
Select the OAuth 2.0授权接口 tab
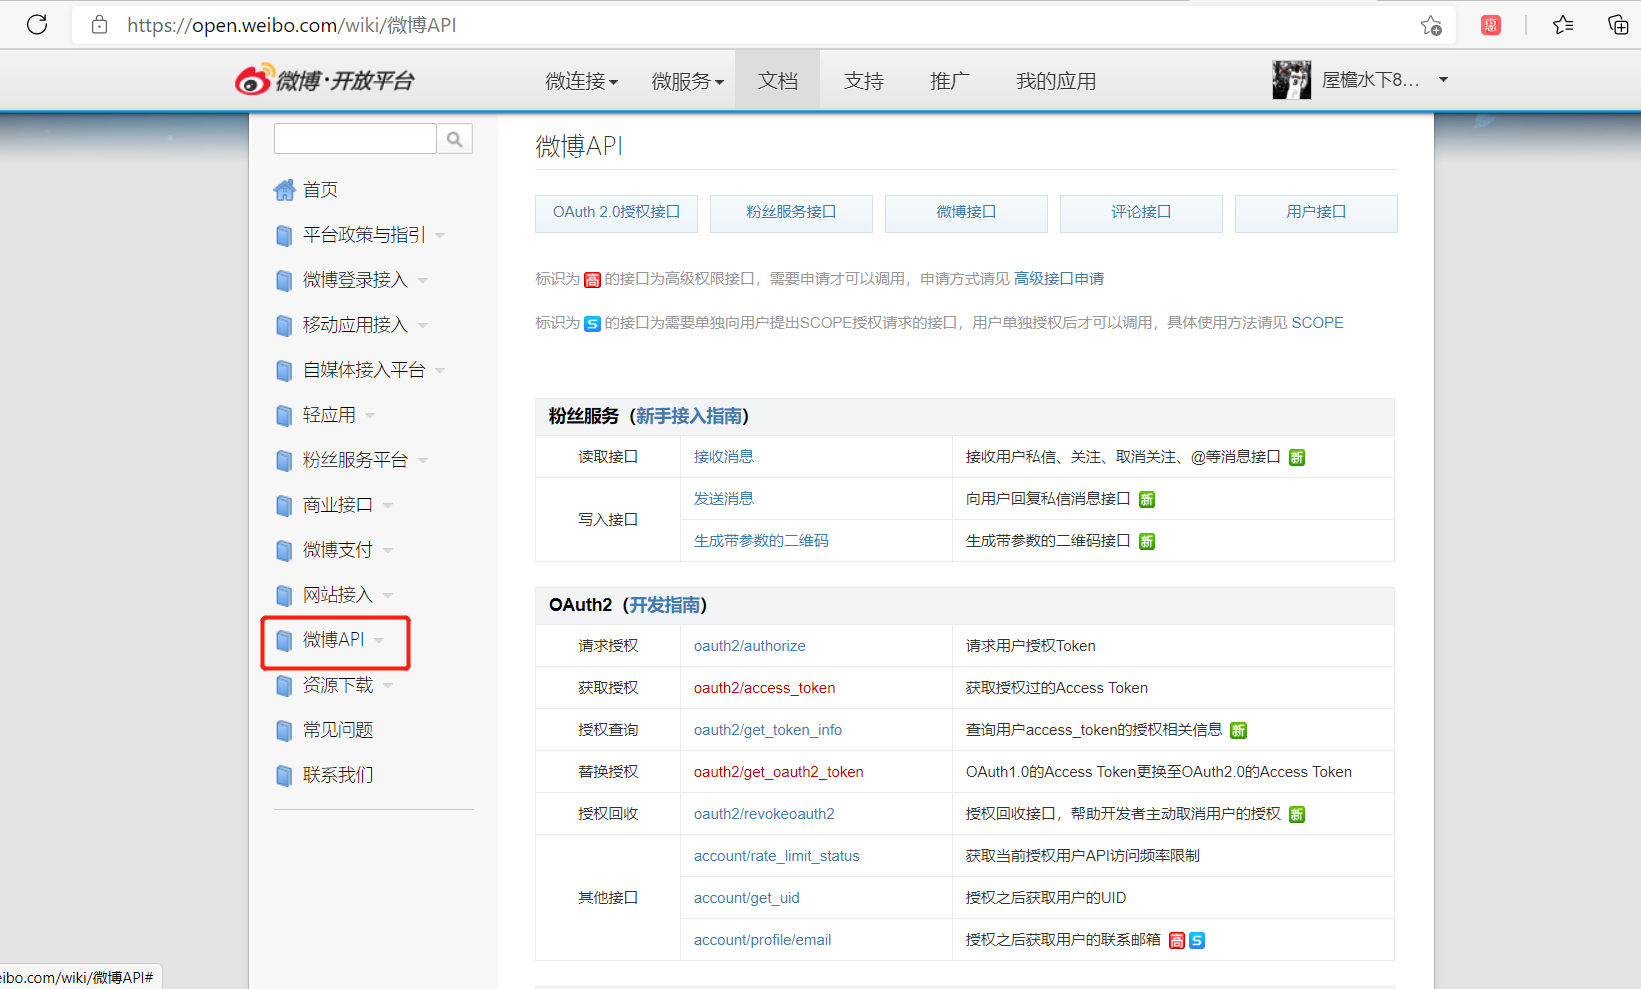(616, 213)
